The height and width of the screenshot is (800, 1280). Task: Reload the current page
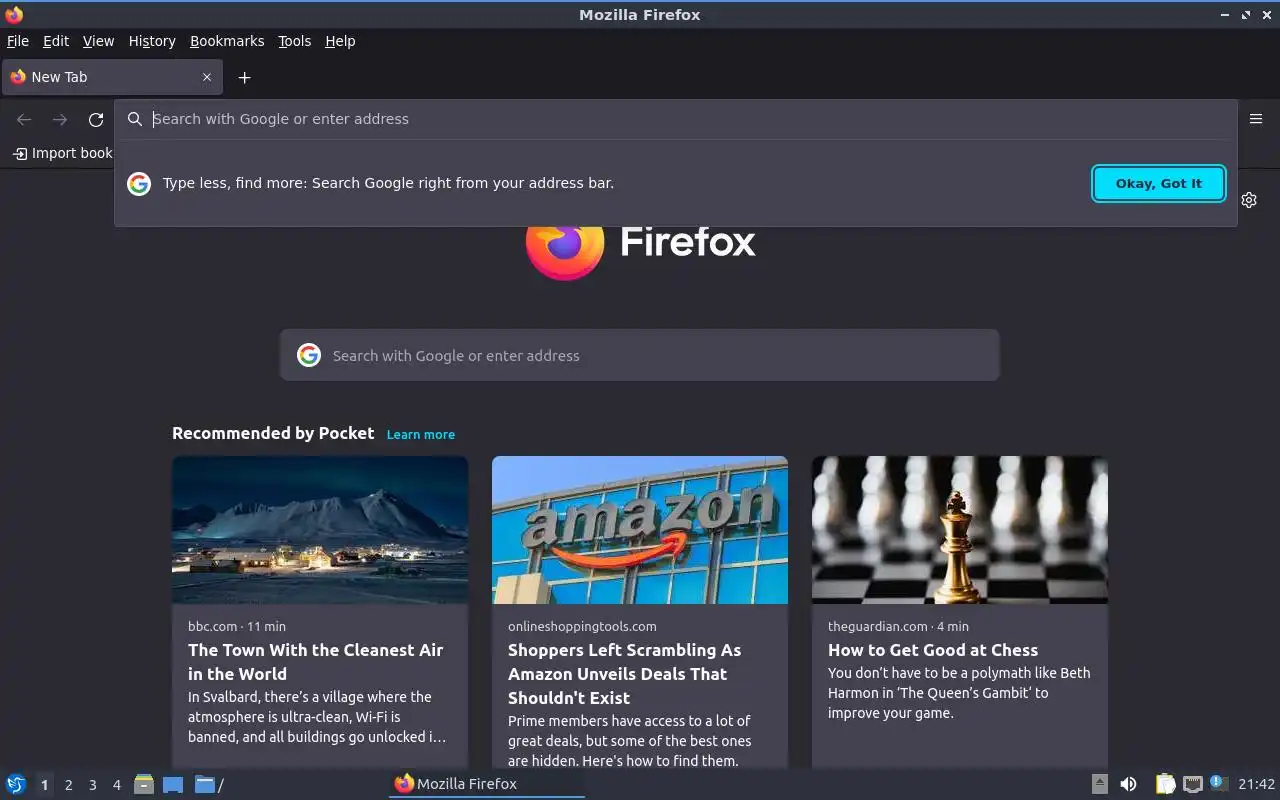[96, 119]
